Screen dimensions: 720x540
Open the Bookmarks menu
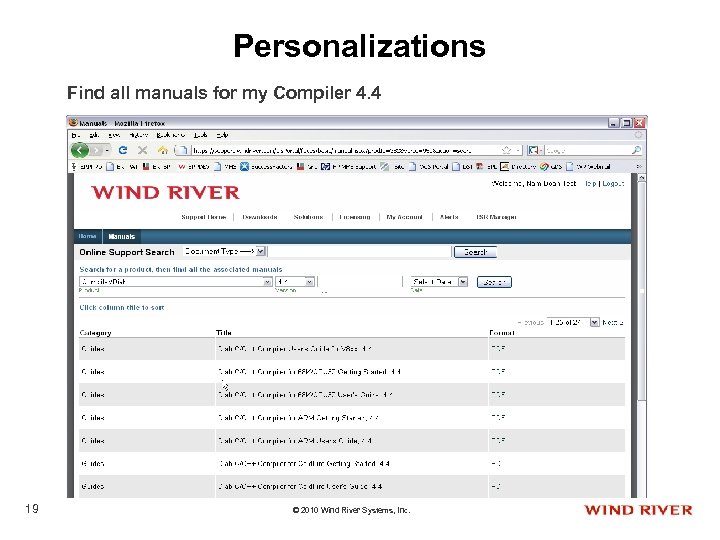pyautogui.click(x=170, y=135)
